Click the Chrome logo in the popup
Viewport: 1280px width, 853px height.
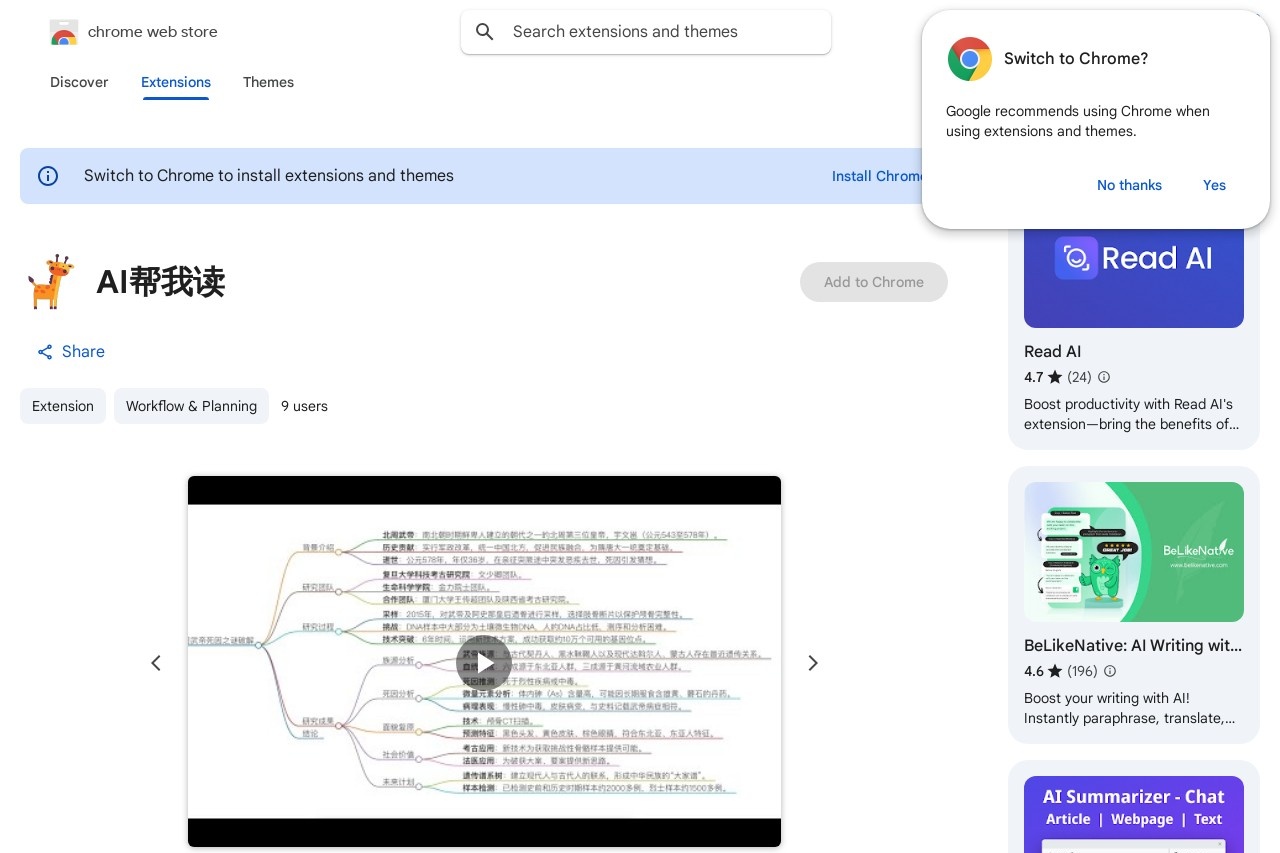[x=969, y=59]
